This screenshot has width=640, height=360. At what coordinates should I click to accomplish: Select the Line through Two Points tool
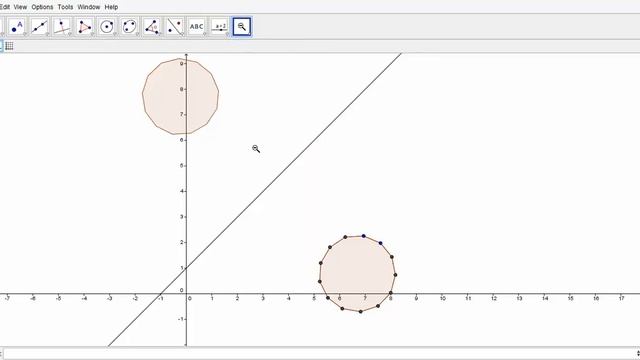click(x=40, y=27)
